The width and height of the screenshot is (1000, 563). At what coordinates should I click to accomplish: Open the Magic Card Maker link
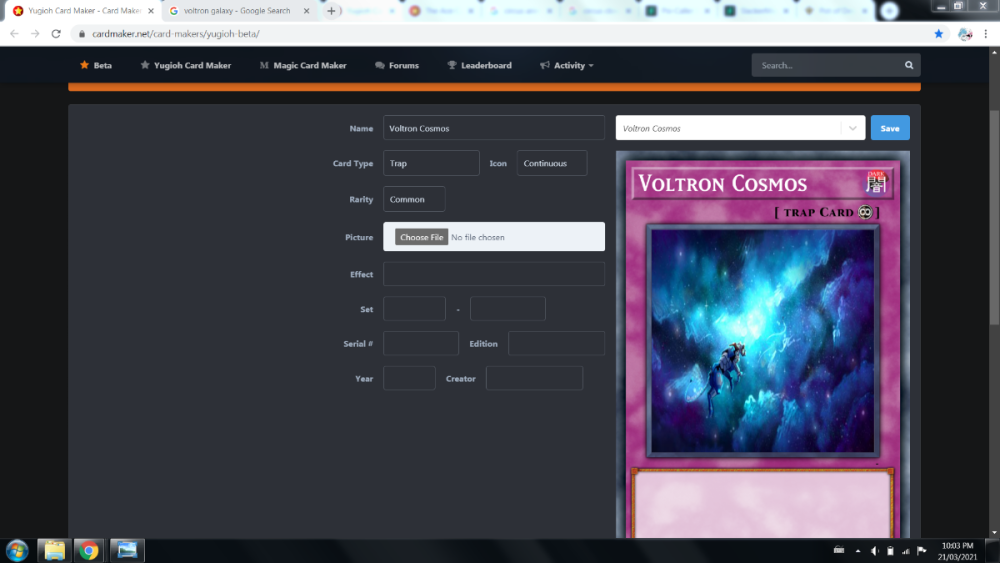coord(303,65)
